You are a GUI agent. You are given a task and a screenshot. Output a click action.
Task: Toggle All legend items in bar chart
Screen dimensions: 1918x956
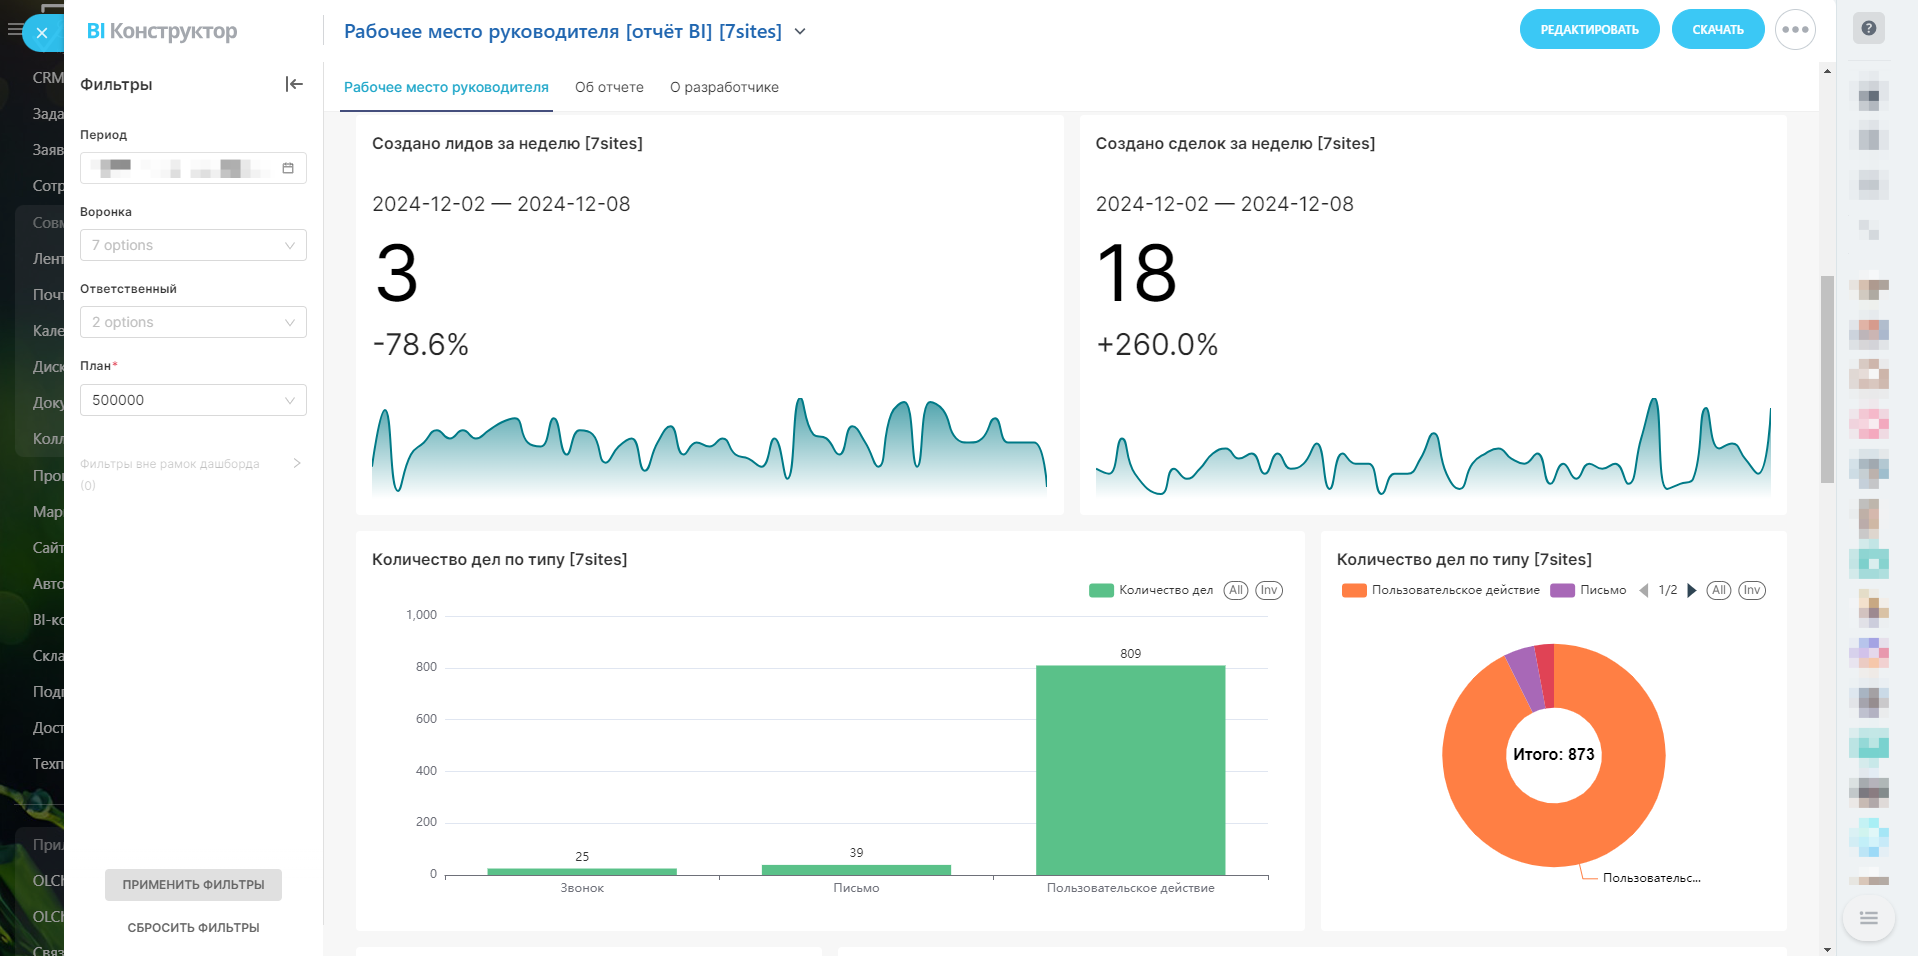tap(1236, 590)
